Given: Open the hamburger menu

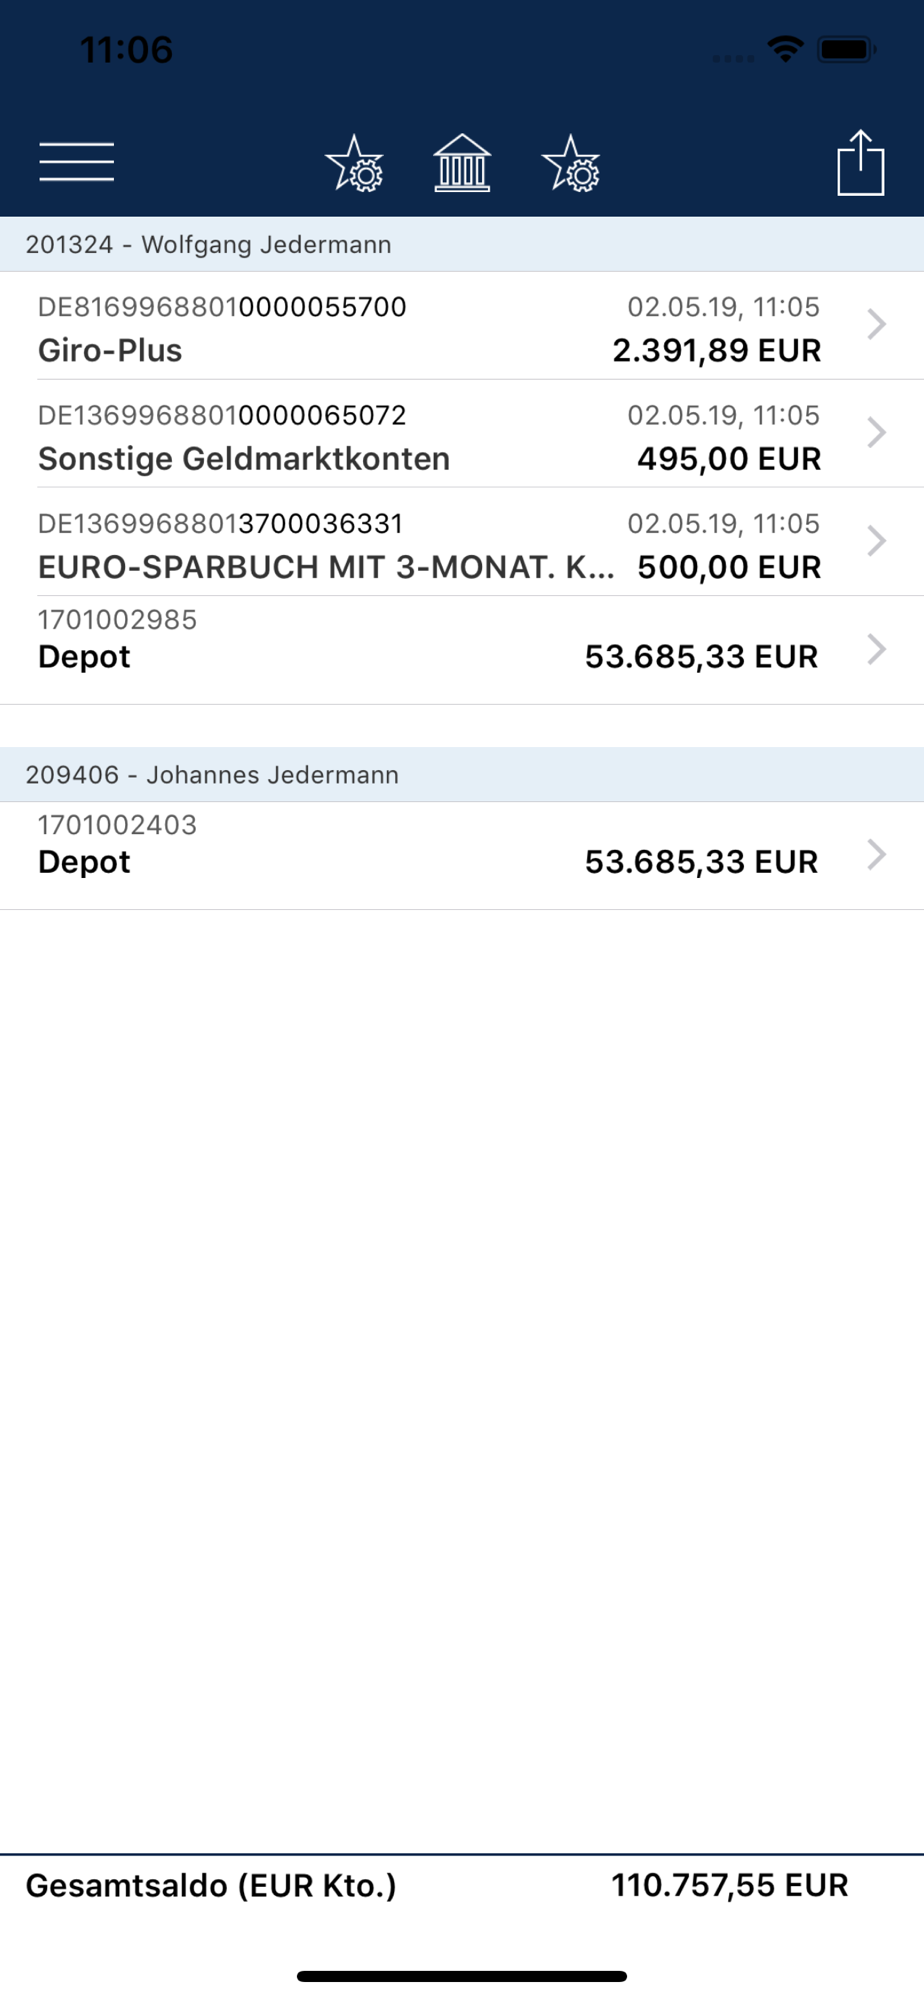Looking at the screenshot, I should pyautogui.click(x=77, y=162).
